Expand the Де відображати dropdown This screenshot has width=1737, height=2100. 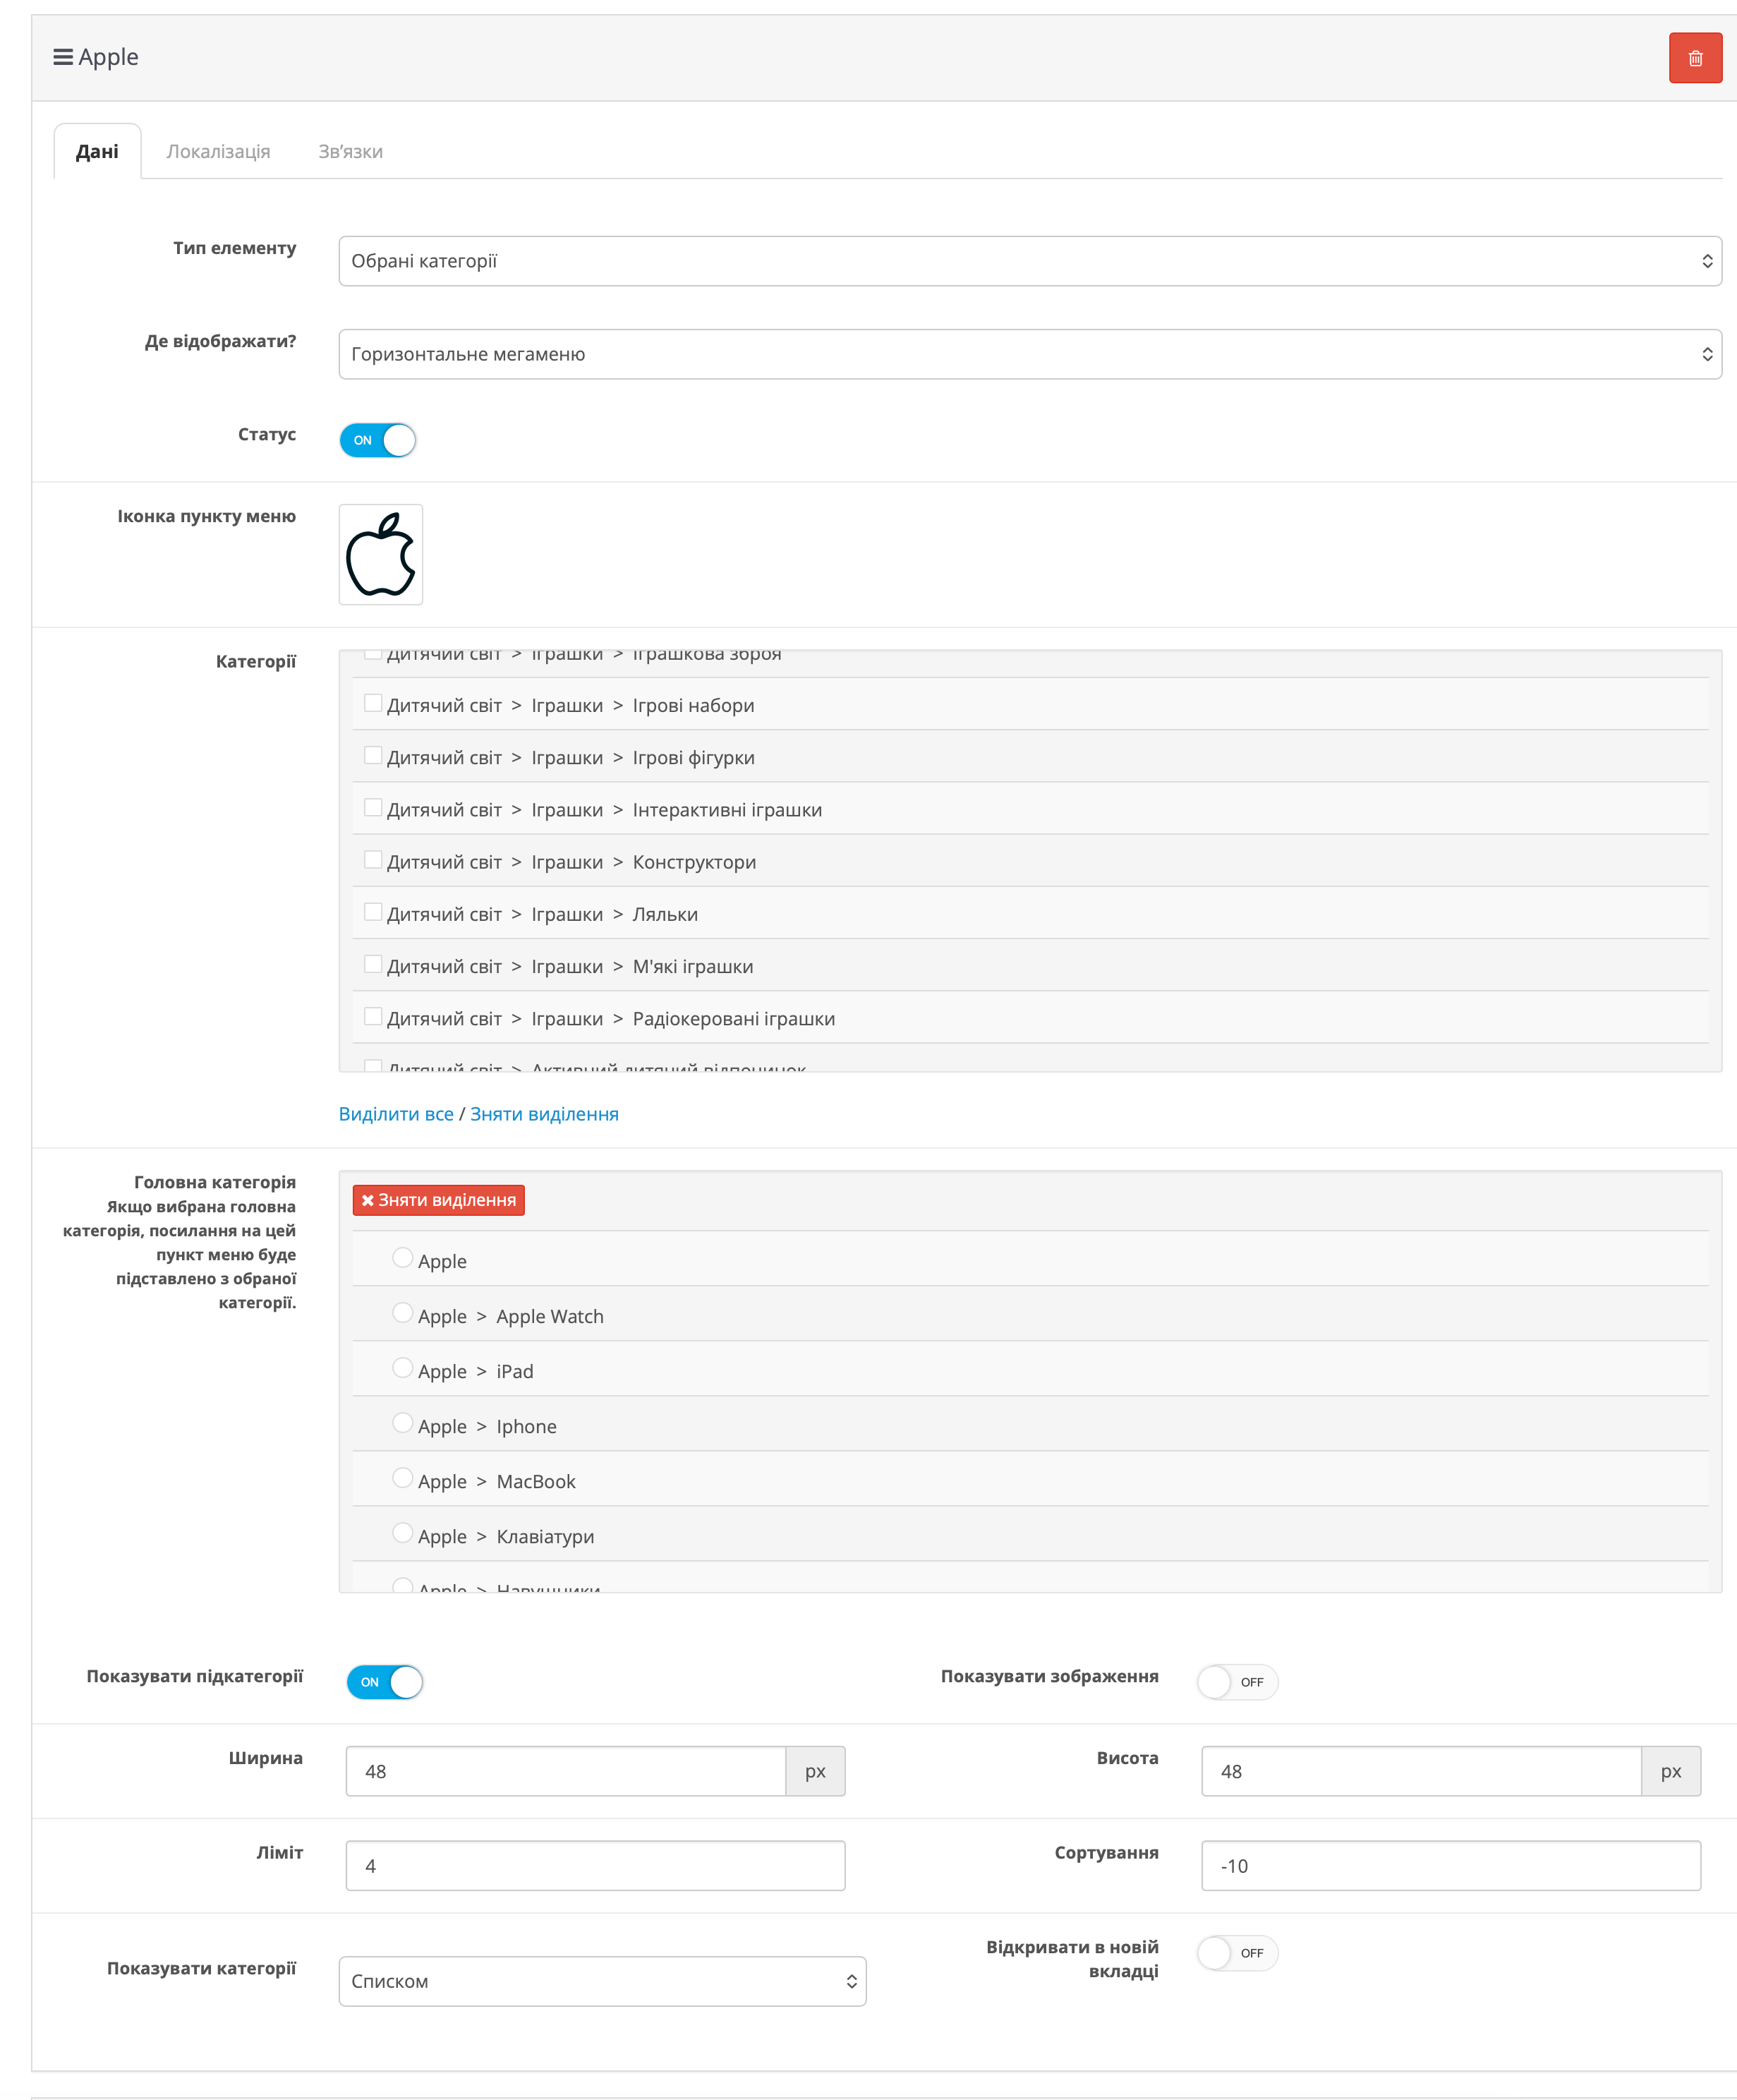[1029, 354]
